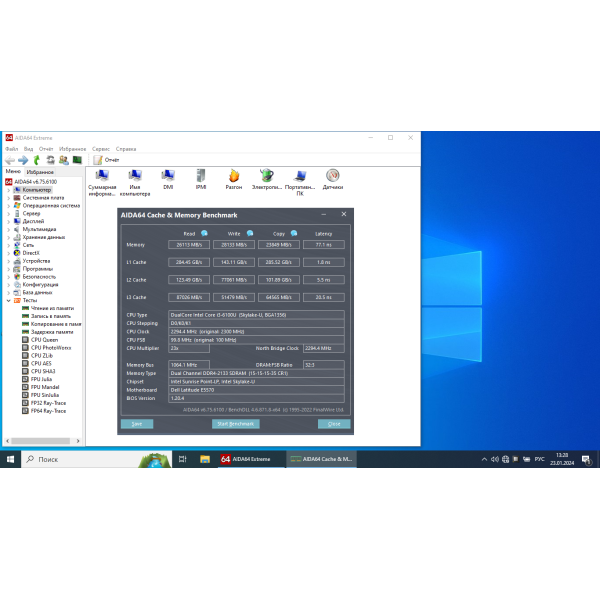
Task: Click the Write info bubble icon
Action: [250, 233]
